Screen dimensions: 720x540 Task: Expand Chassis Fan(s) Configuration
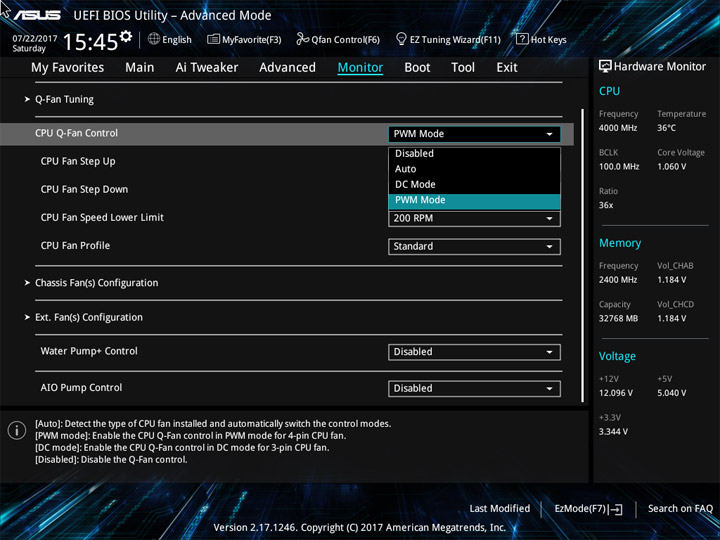[x=96, y=283]
